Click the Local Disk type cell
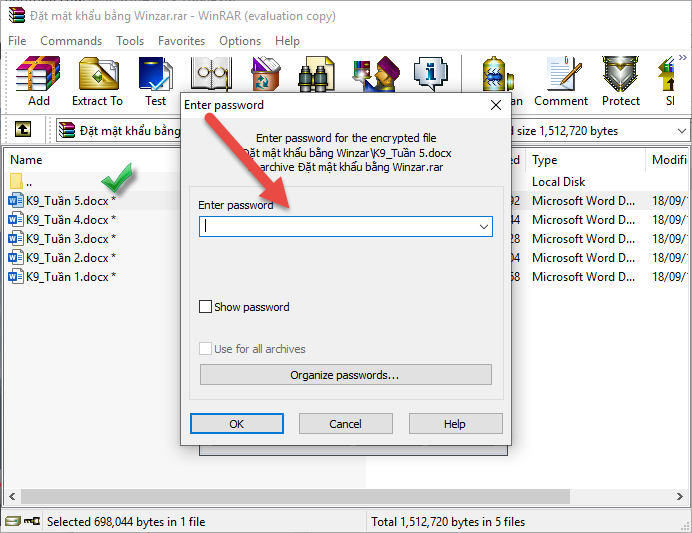The width and height of the screenshot is (692, 533). [x=558, y=182]
